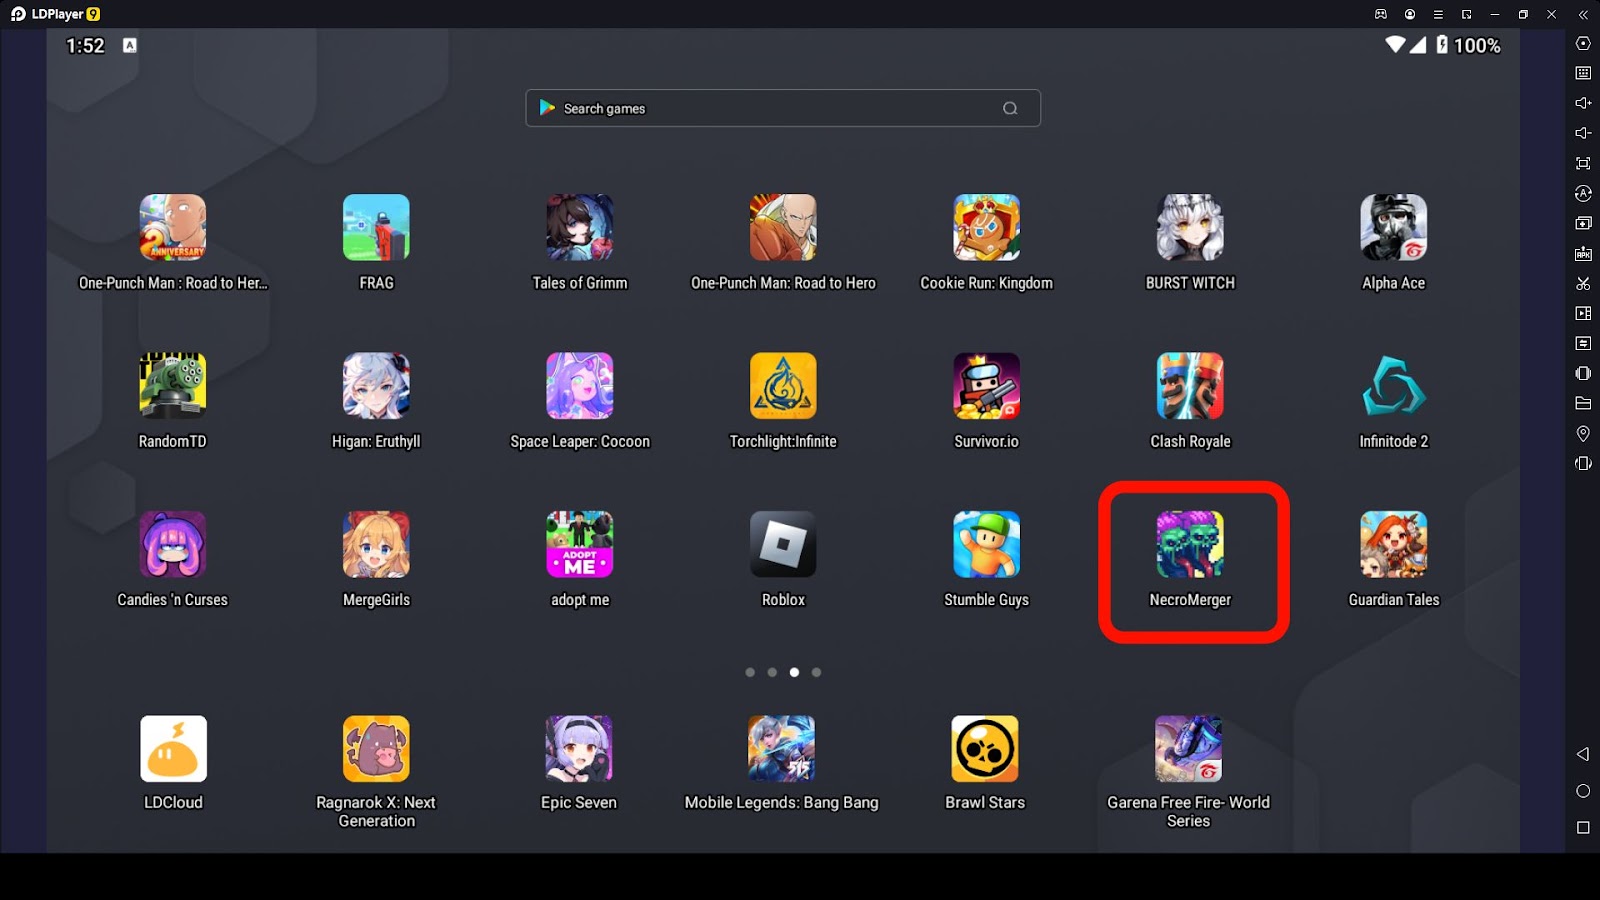Click the scissors screenshot icon
The width and height of the screenshot is (1600, 900).
coord(1583,283)
